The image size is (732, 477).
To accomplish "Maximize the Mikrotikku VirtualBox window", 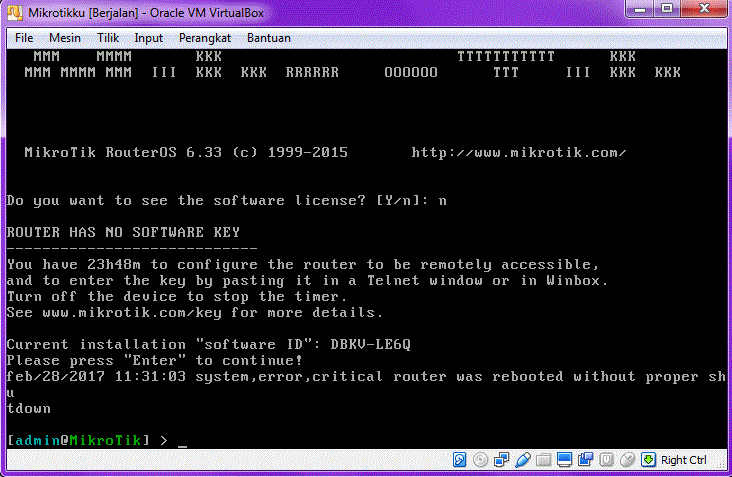I will 667,9.
